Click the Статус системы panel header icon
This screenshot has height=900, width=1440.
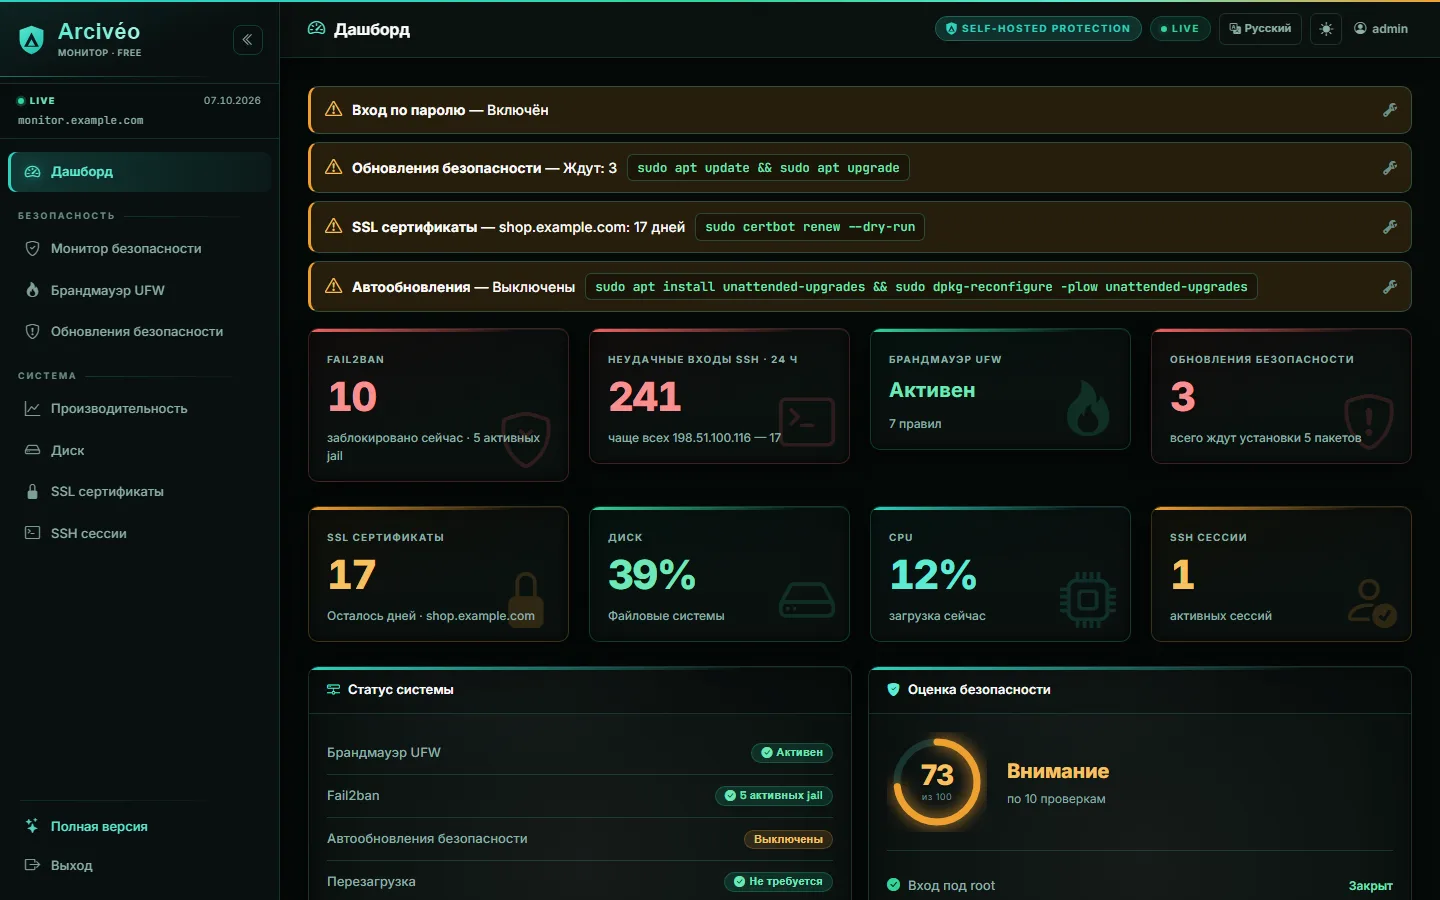[334, 690]
